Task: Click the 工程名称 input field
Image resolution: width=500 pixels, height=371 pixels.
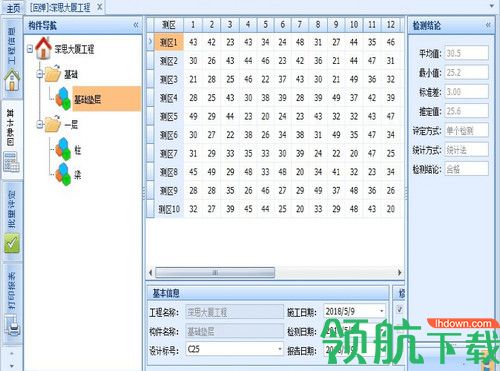Action: click(234, 312)
